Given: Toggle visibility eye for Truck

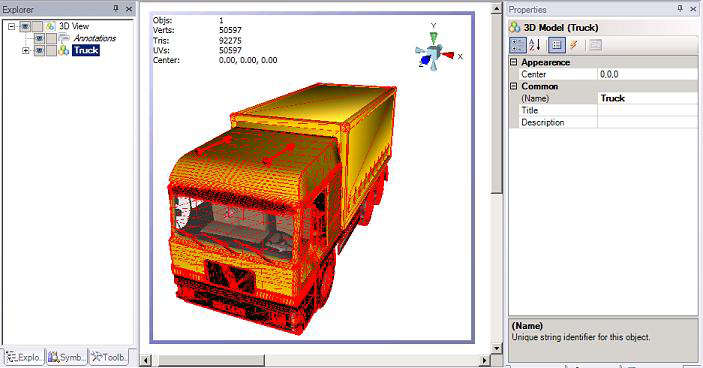Looking at the screenshot, I should click(x=39, y=50).
